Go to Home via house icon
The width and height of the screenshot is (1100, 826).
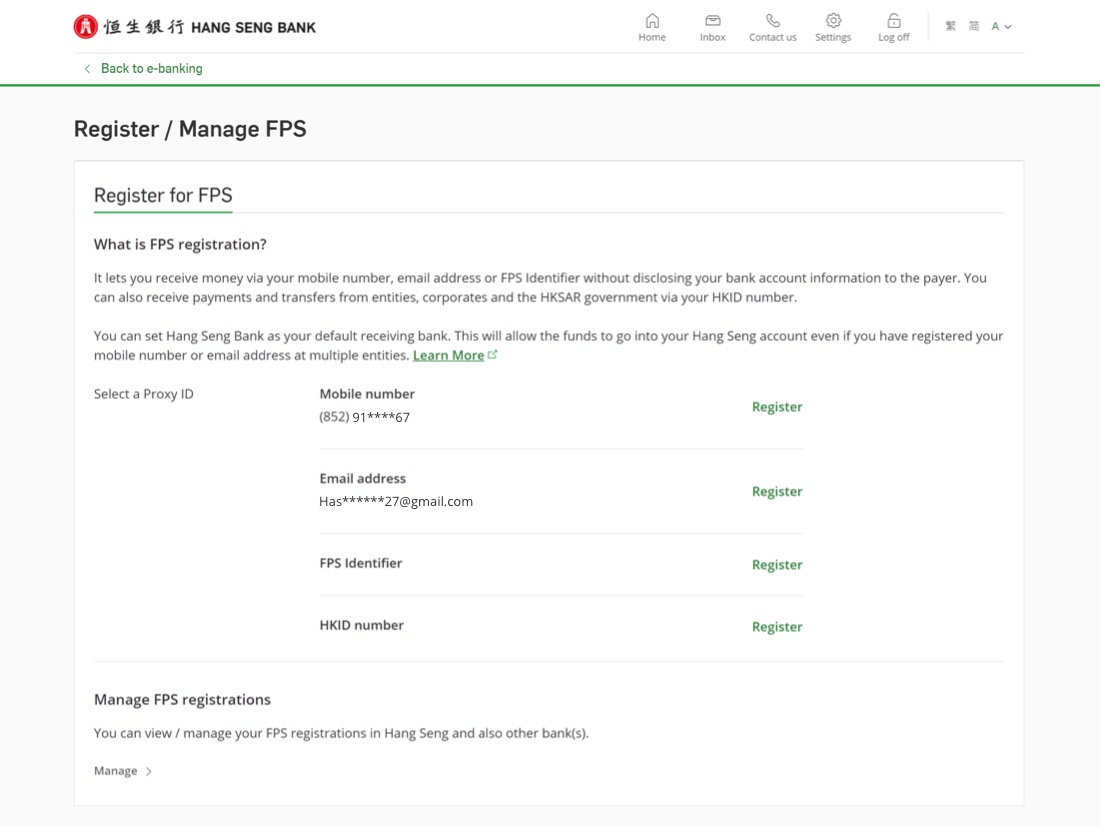(652, 20)
